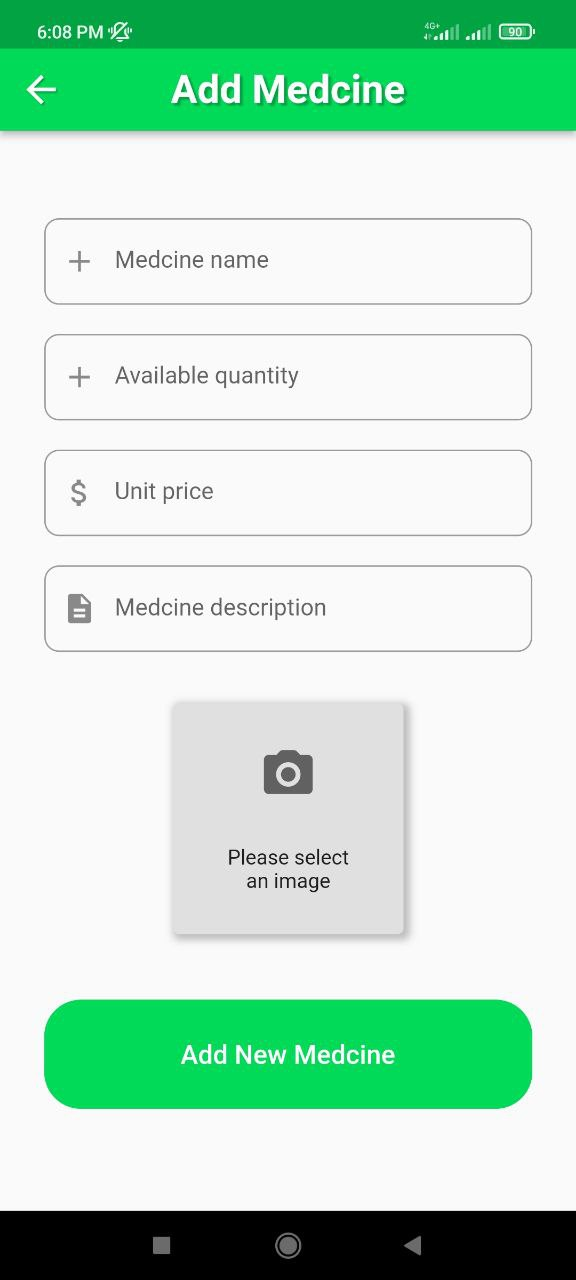Tap the plus icon beside Available quantity

click(x=79, y=377)
